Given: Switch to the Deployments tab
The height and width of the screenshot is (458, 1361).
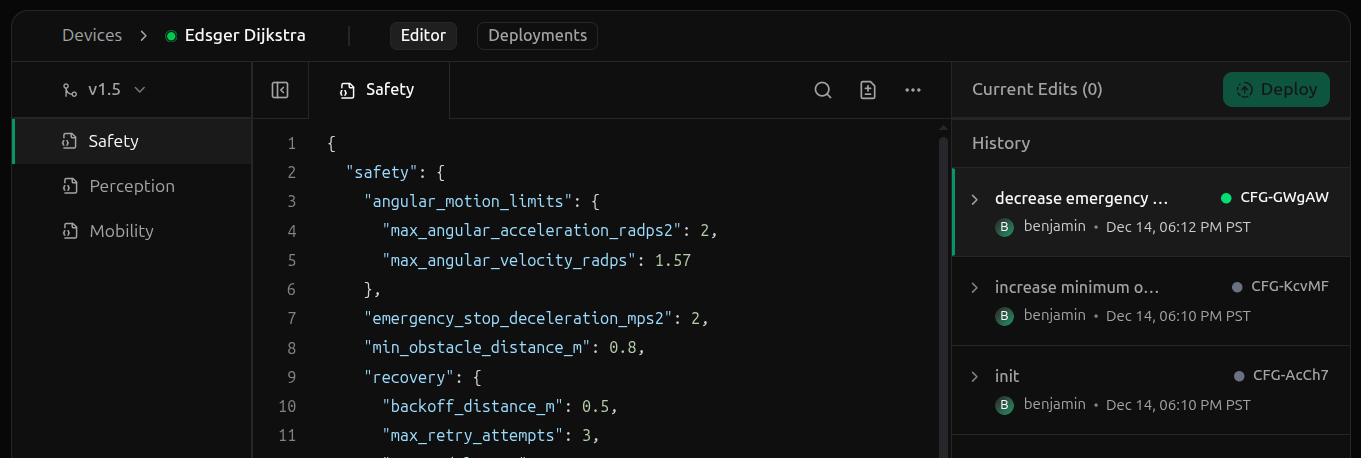Looking at the screenshot, I should coord(537,36).
